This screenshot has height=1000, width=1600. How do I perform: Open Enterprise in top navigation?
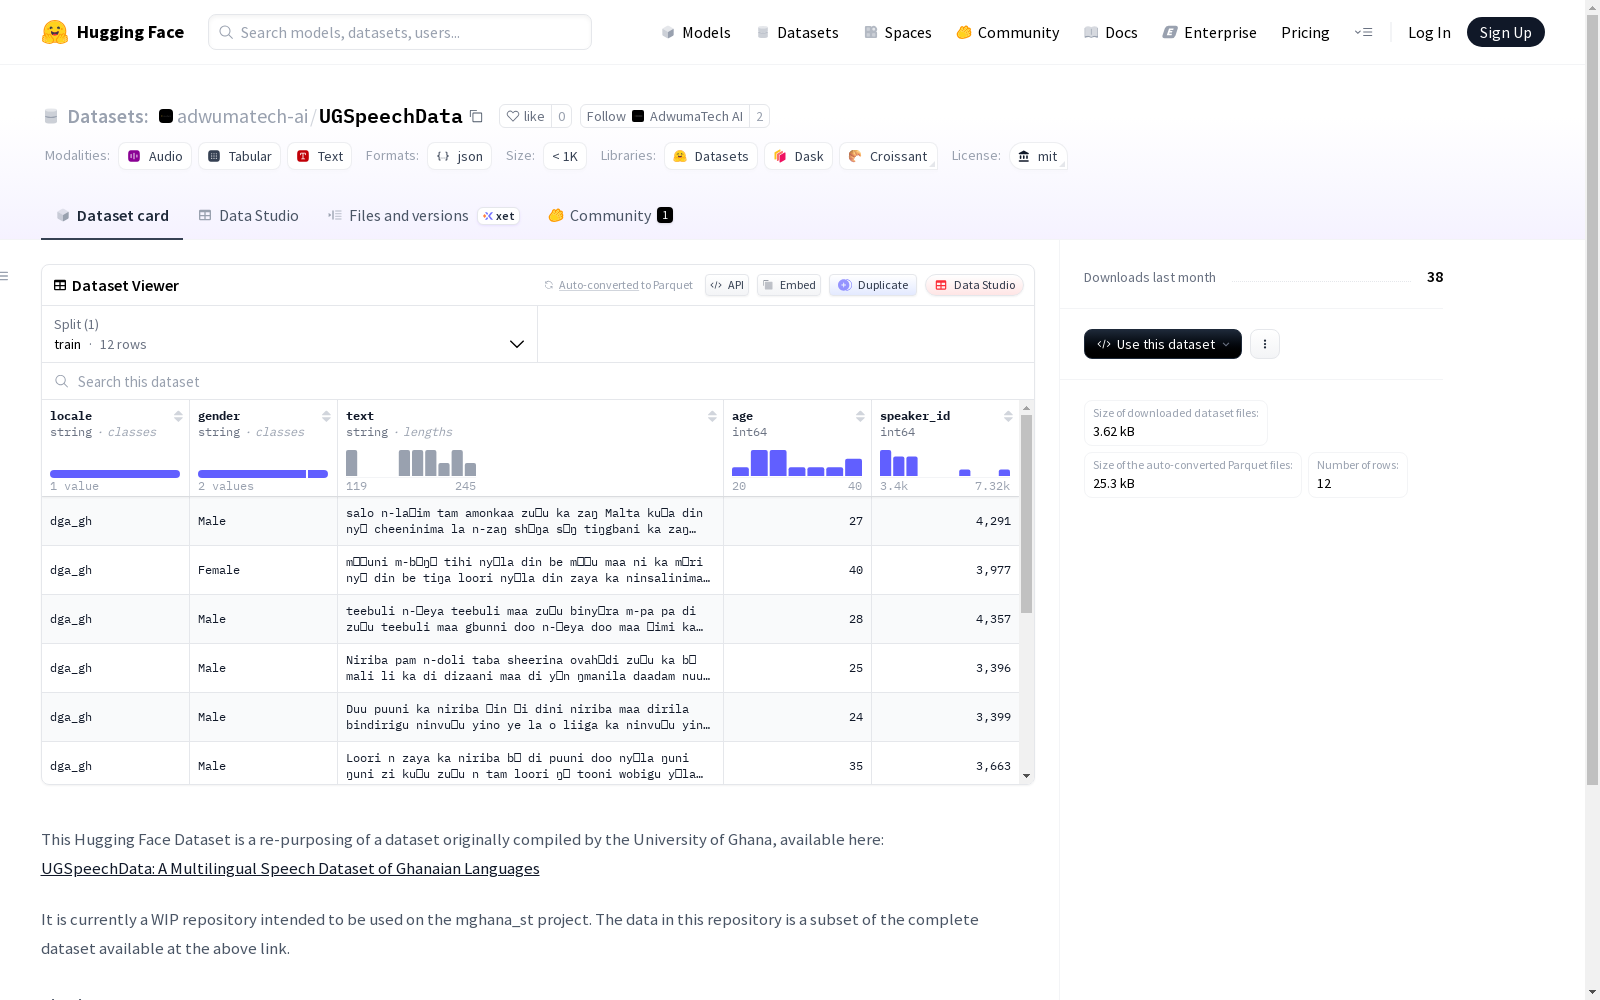(1209, 32)
